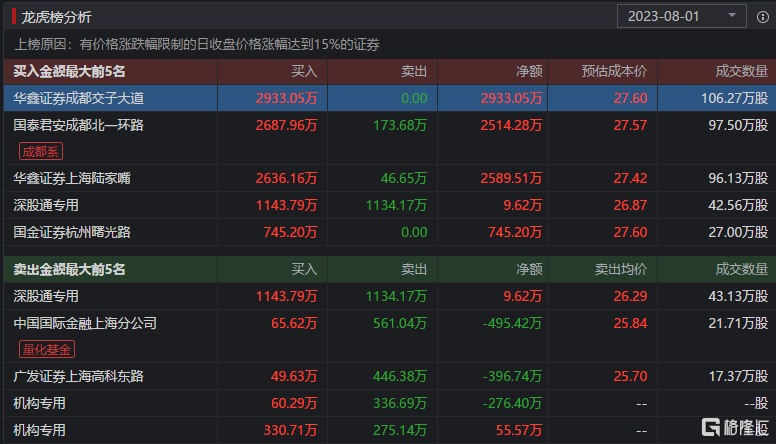This screenshot has width=776, height=444.
Task: Click the 上榜原因 reason description line
Action: pyautogui.click(x=196, y=45)
